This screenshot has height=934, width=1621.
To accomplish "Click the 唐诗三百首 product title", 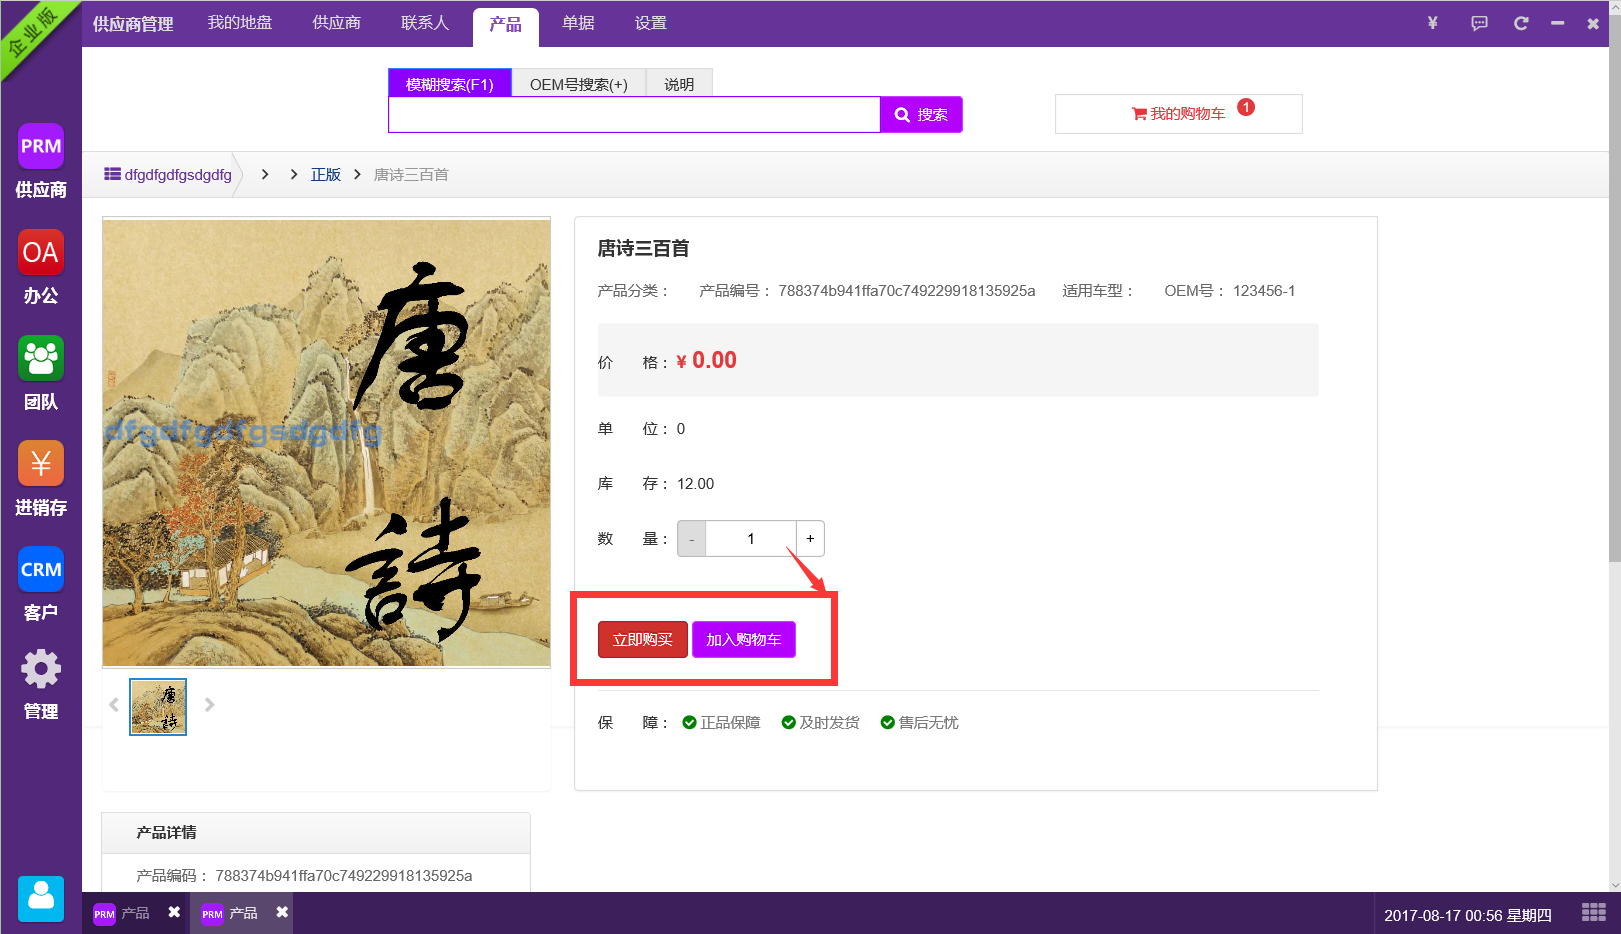I will point(643,248).
